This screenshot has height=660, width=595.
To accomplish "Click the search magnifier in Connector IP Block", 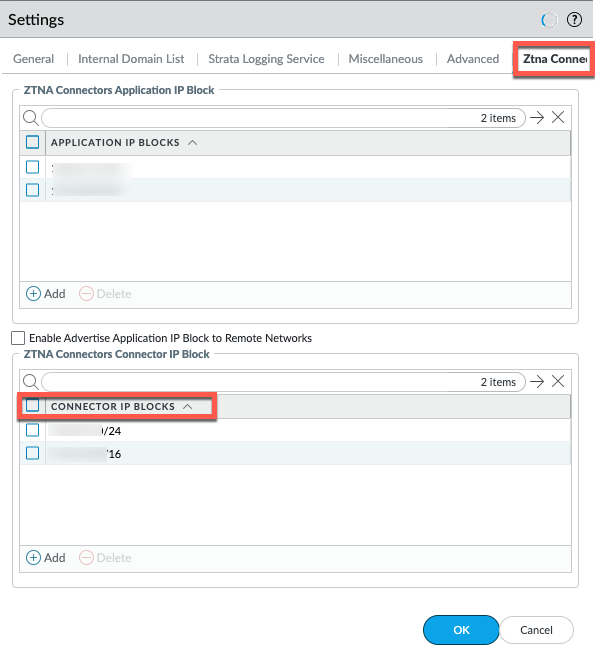I will click(x=31, y=382).
